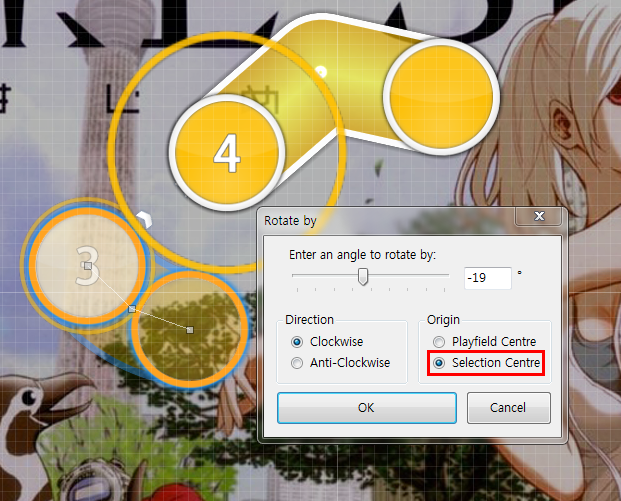Click the slider 4 end circle
The width and height of the screenshot is (621, 501).
441,96
